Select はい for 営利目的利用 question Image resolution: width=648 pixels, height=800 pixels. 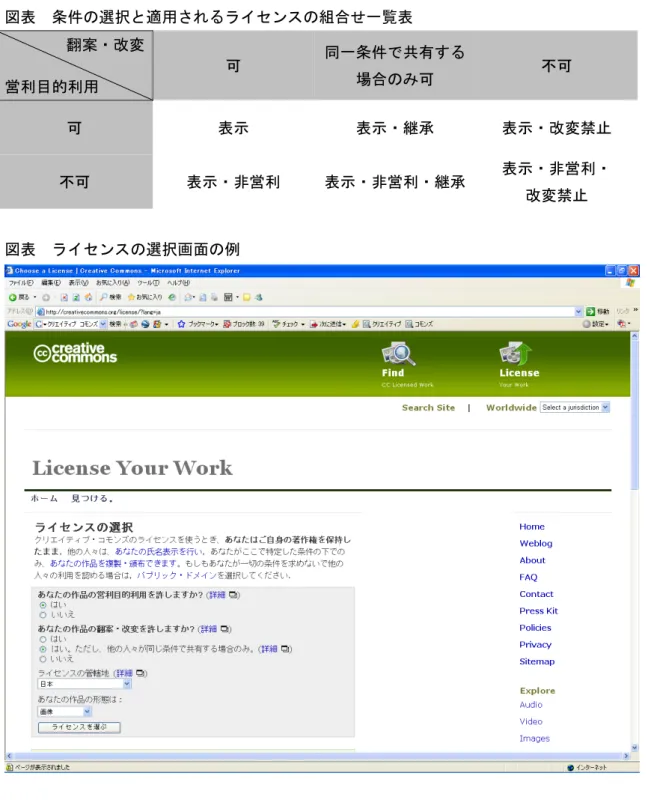(x=43, y=605)
